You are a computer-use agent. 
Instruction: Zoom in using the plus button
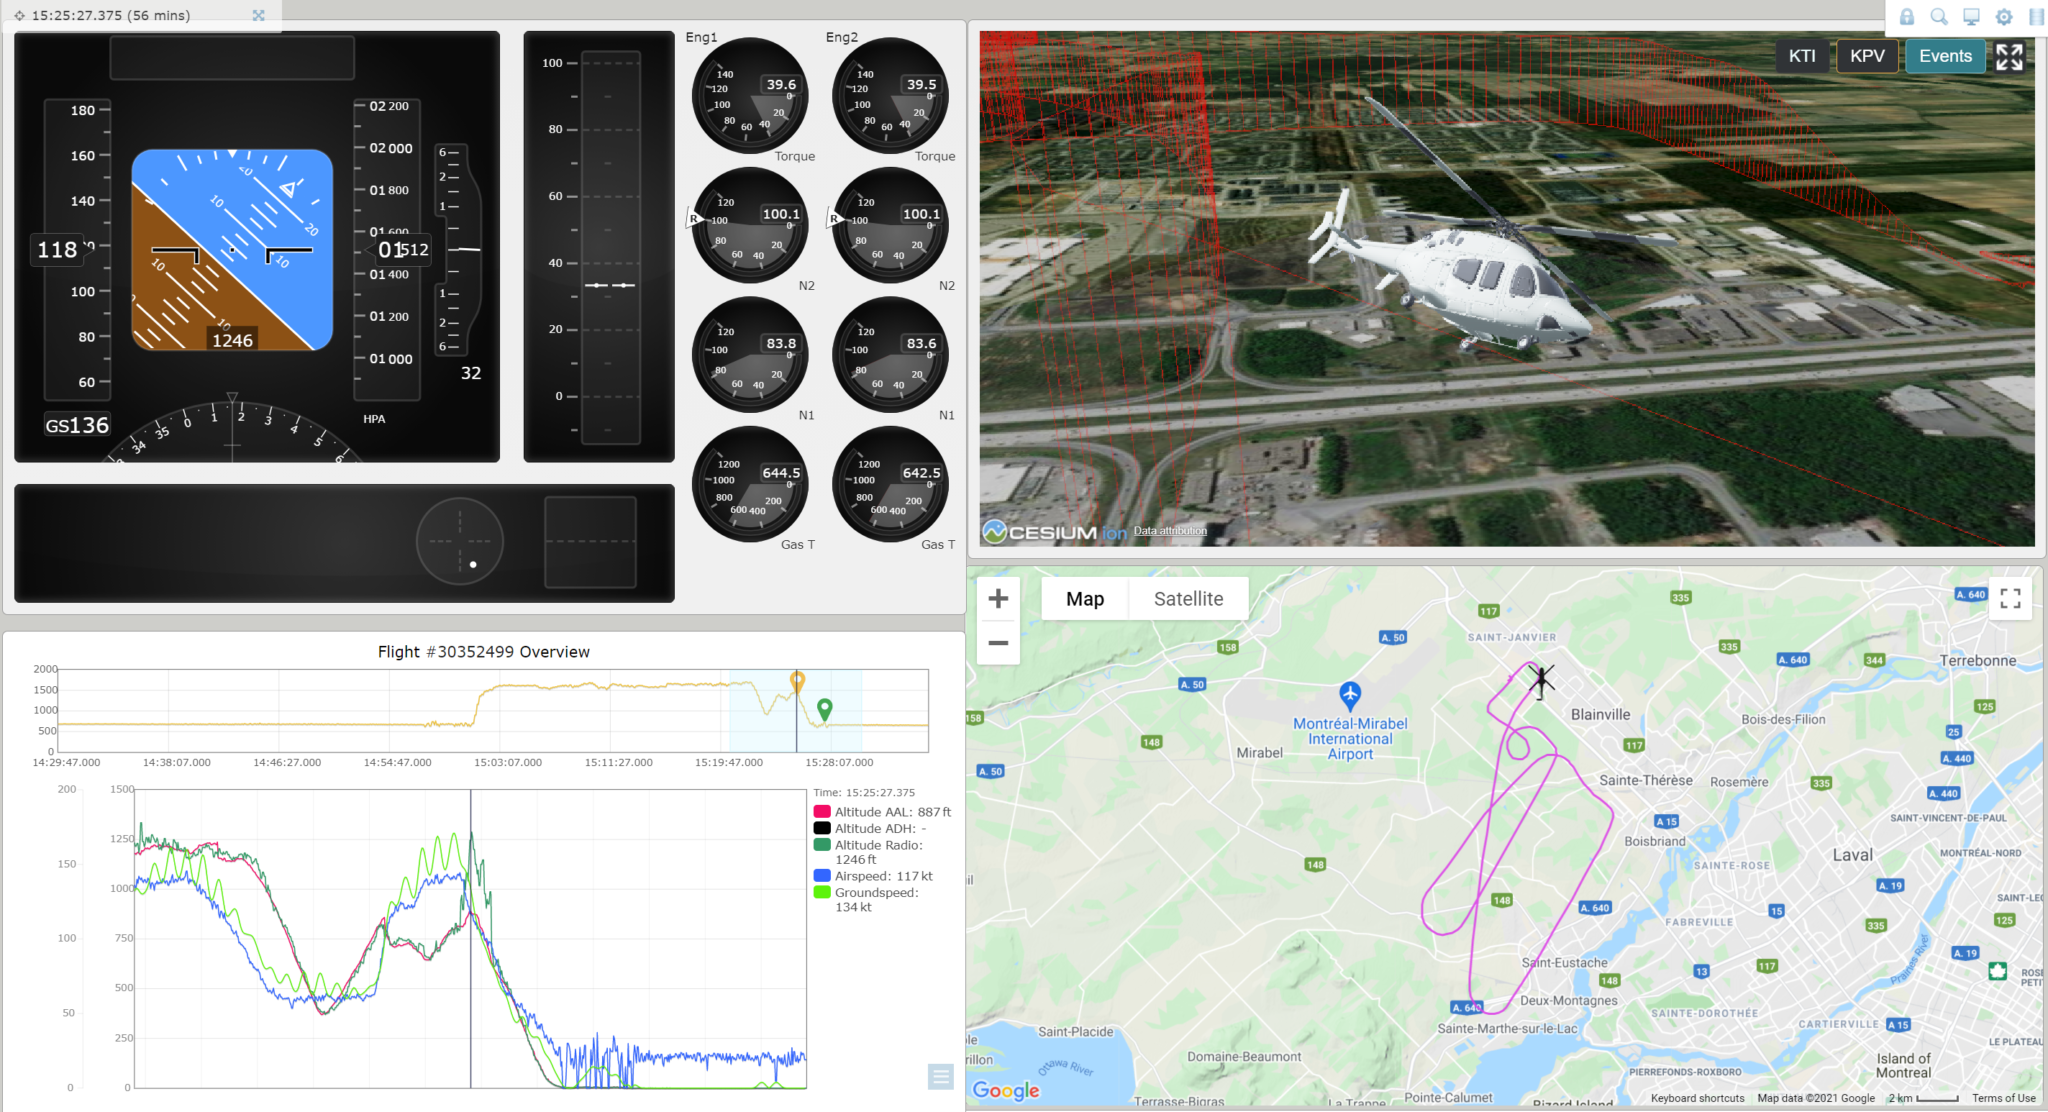[x=998, y=597]
